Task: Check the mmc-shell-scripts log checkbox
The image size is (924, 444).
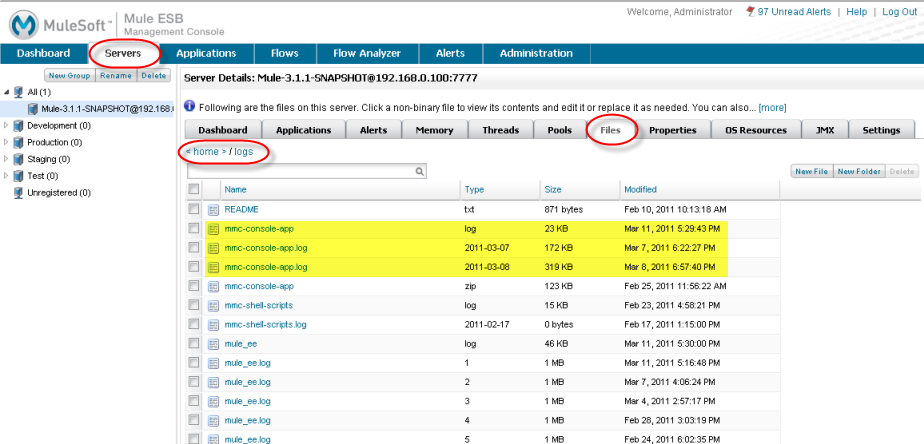Action: [193, 305]
